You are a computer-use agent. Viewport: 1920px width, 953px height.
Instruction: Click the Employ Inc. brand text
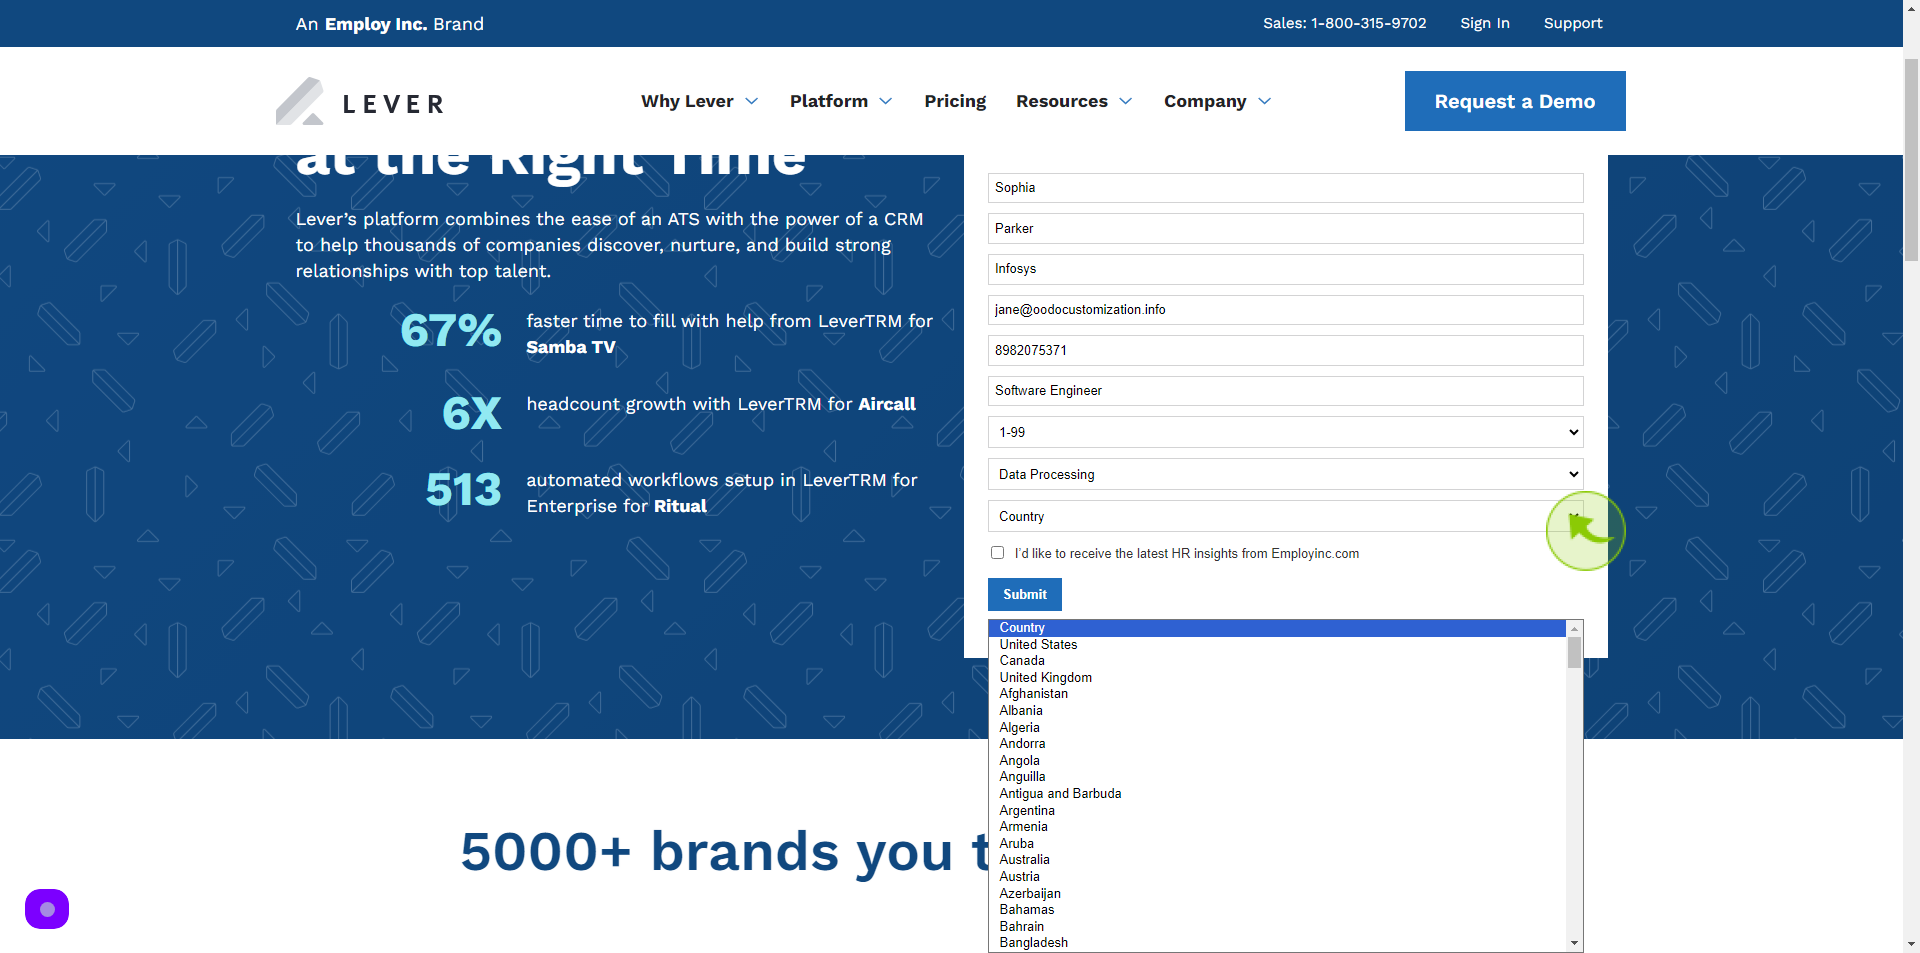376,24
